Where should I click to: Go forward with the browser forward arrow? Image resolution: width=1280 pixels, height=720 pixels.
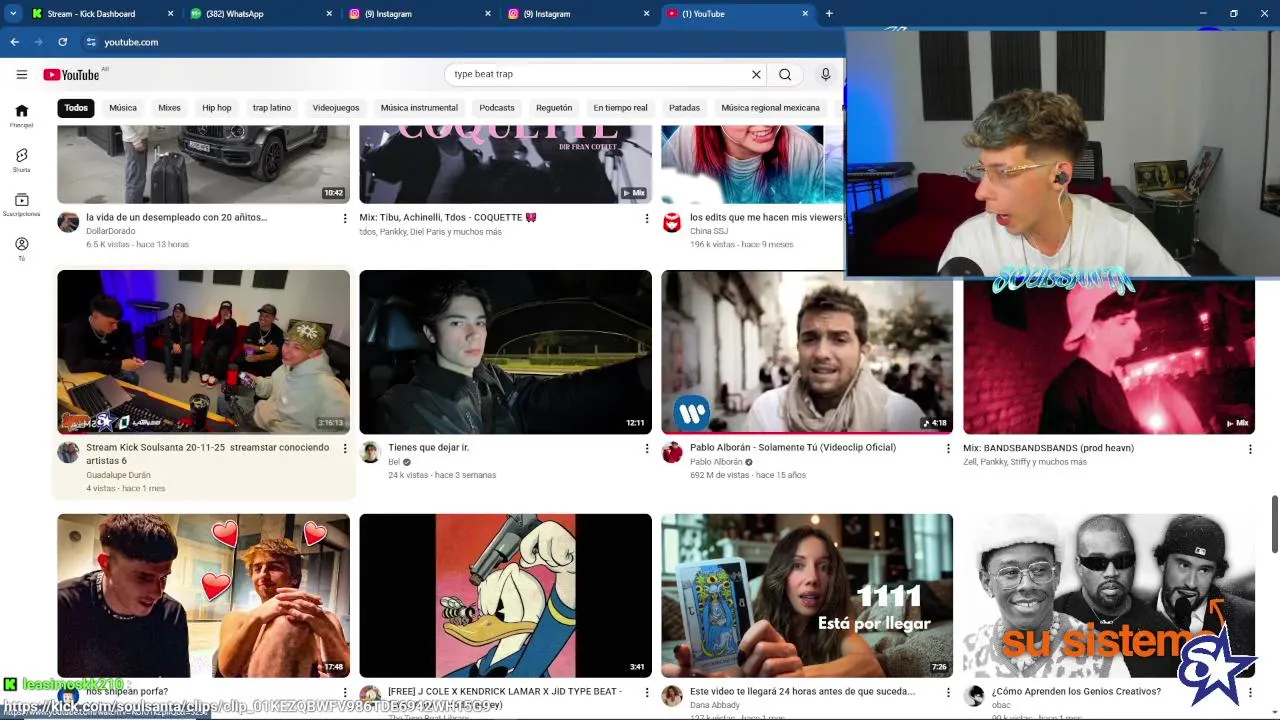(38, 42)
